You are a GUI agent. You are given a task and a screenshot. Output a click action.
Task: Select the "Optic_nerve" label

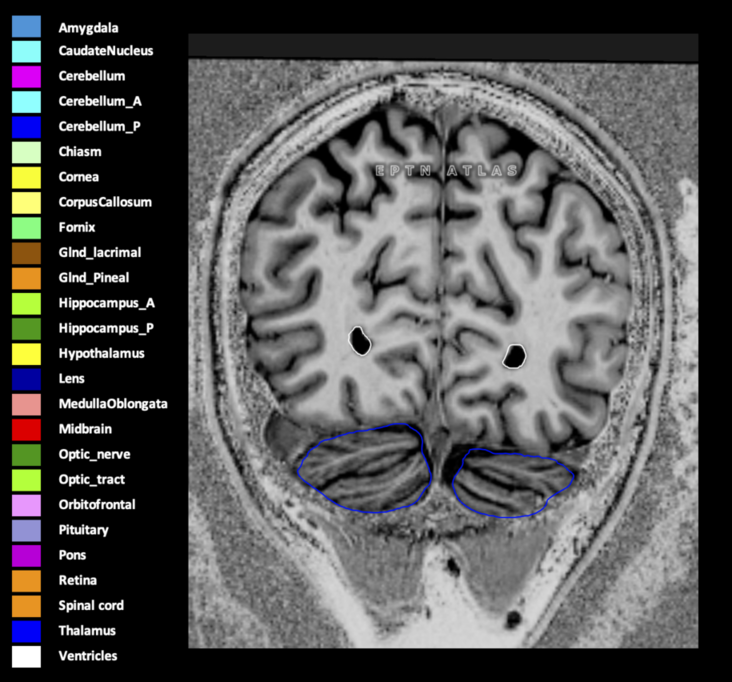(94, 454)
